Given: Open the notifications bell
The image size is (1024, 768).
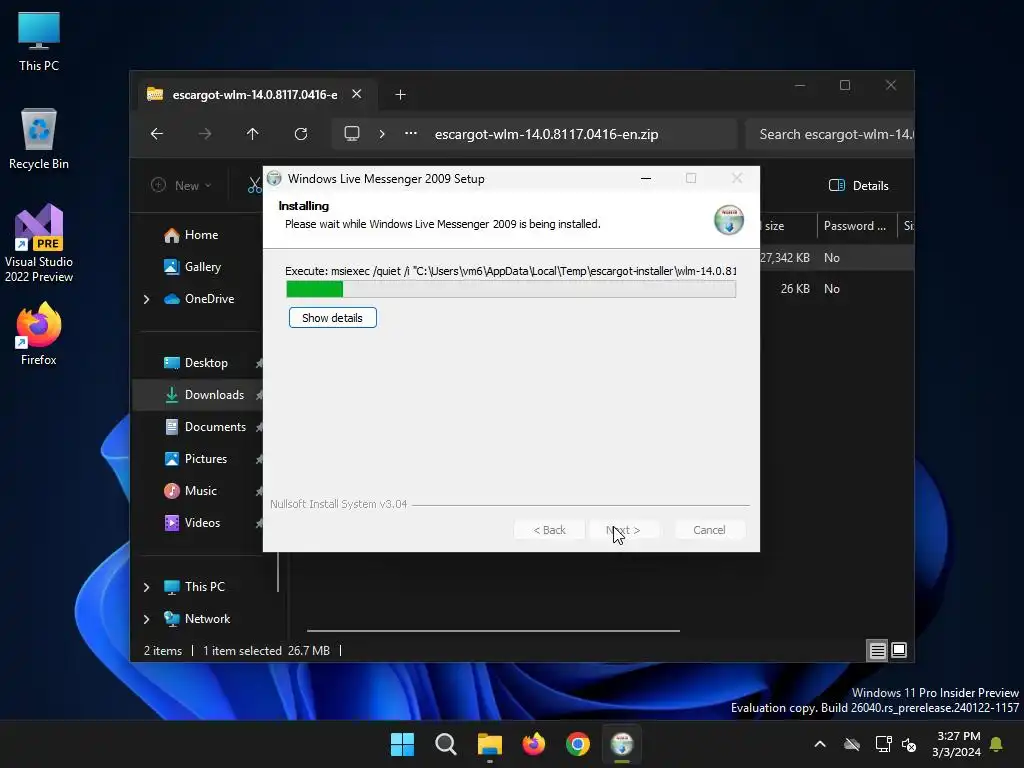Looking at the screenshot, I should point(996,744).
